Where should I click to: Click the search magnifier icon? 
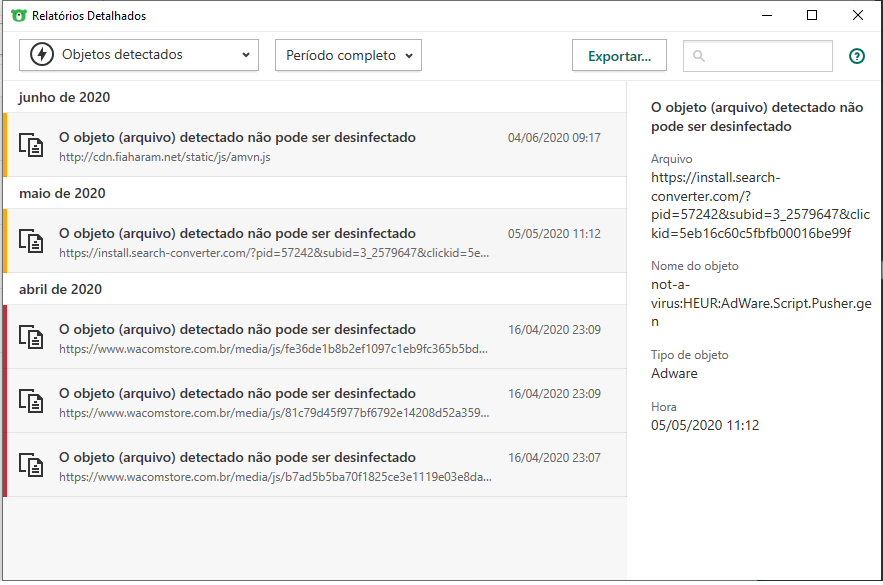(699, 57)
